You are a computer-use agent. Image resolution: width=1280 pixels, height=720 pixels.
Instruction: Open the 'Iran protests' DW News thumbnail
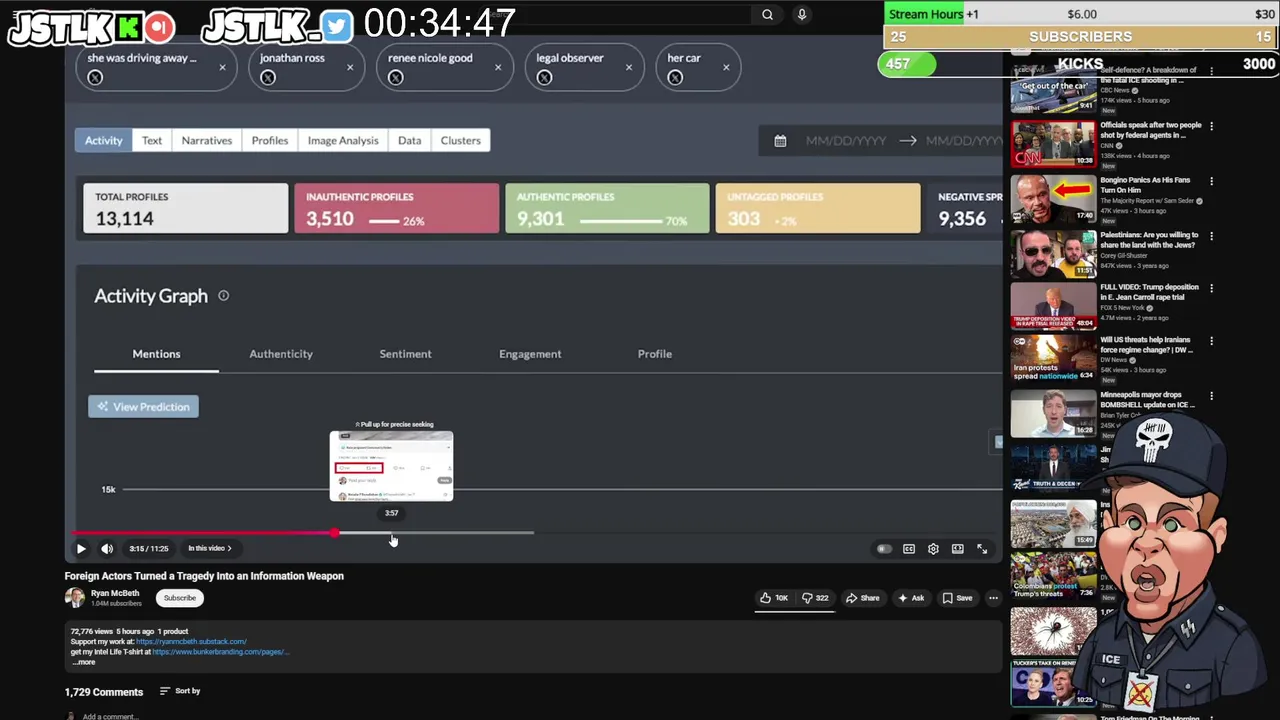(x=1053, y=359)
